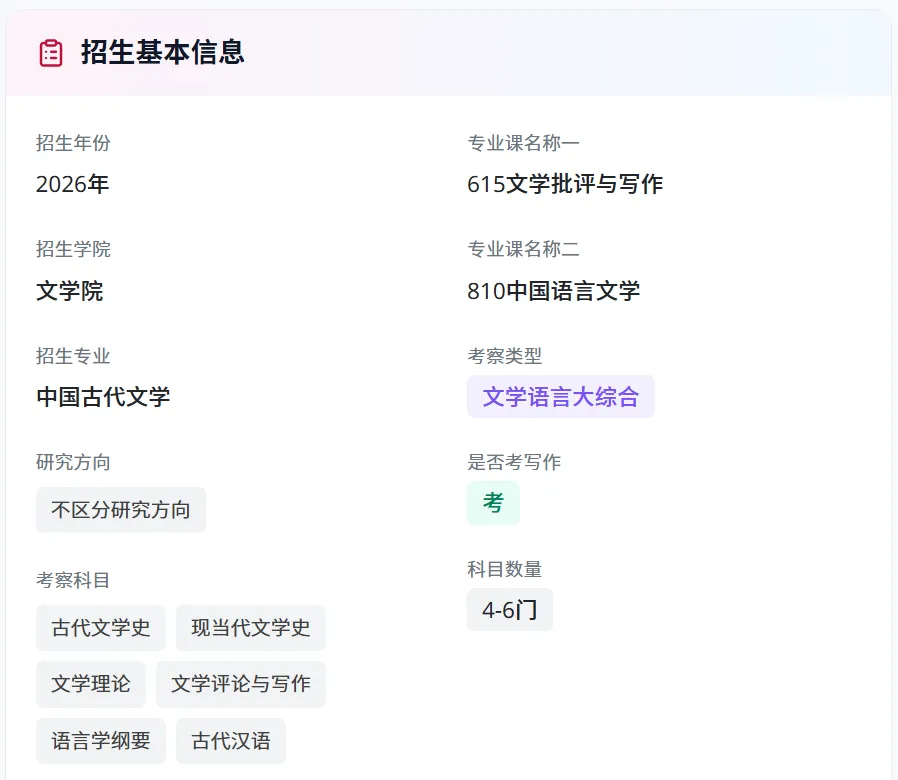The image size is (898, 780).
Task: Click the 招生基本信息 header title
Action: [x=163, y=52]
